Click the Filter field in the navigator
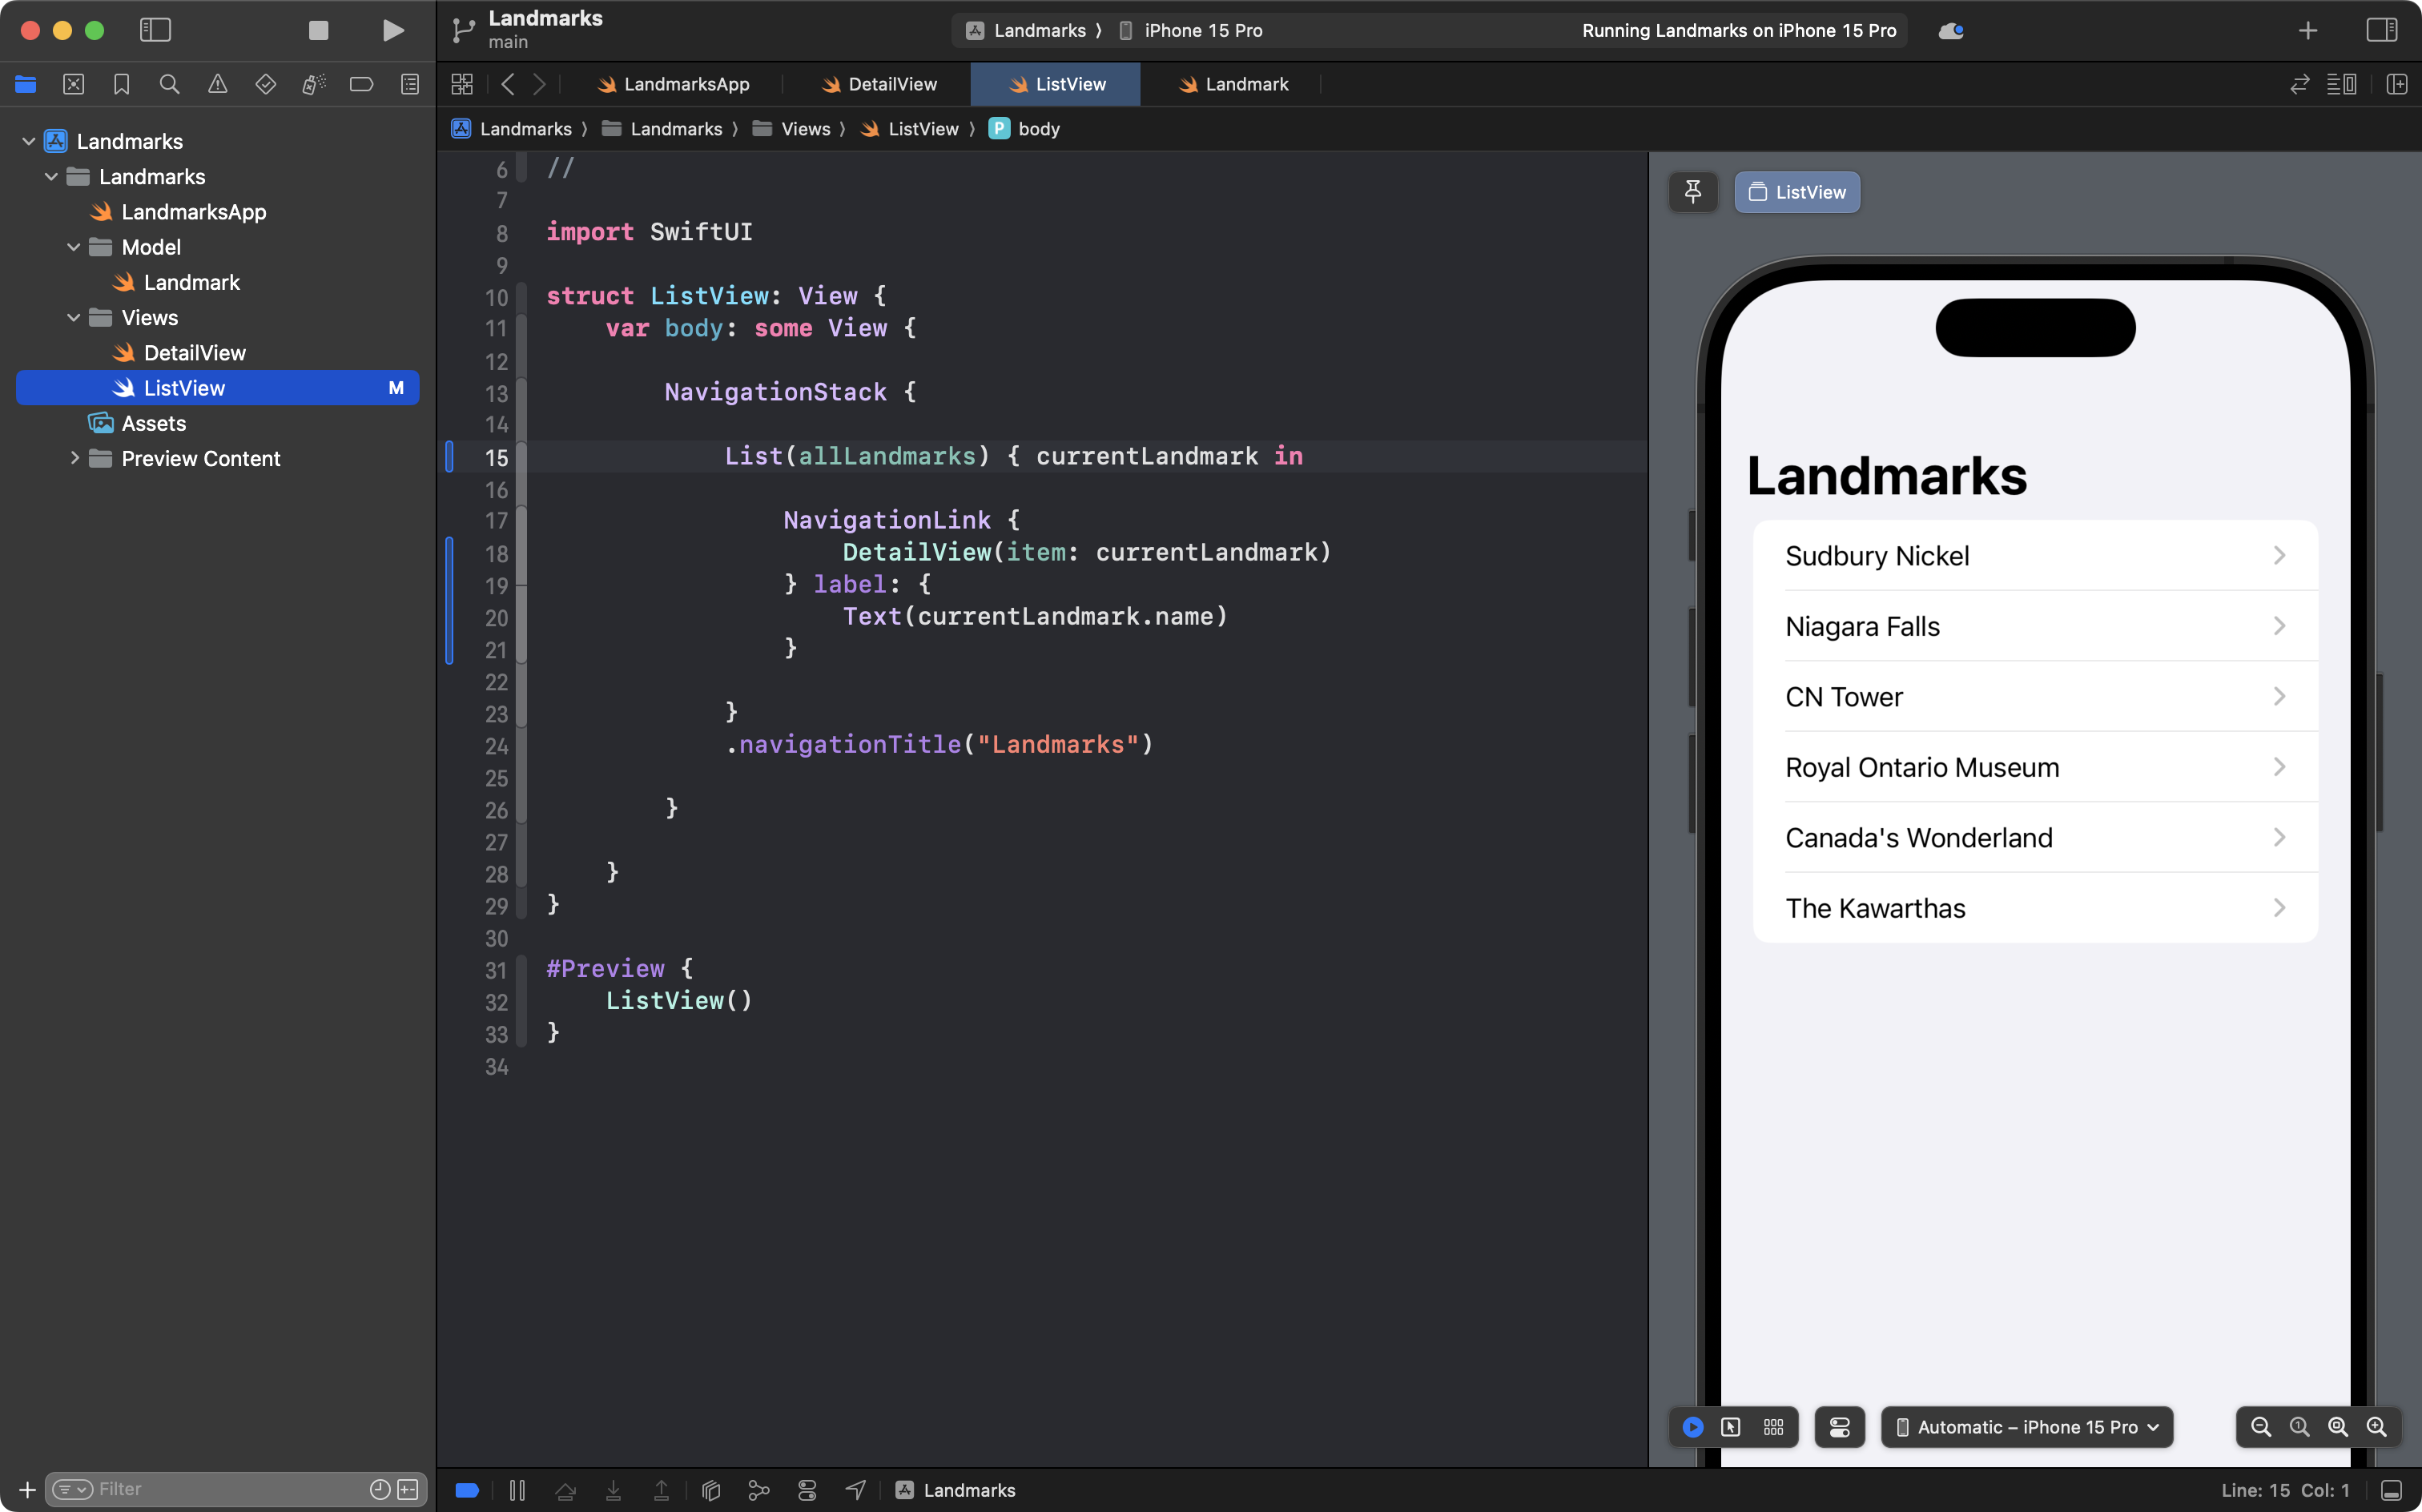This screenshot has width=2422, height=1512. pos(200,1488)
